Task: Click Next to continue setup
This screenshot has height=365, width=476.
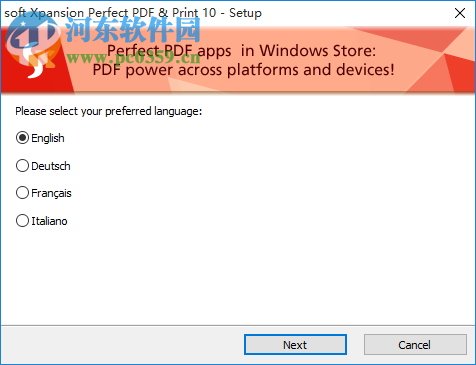Action: pyautogui.click(x=295, y=344)
